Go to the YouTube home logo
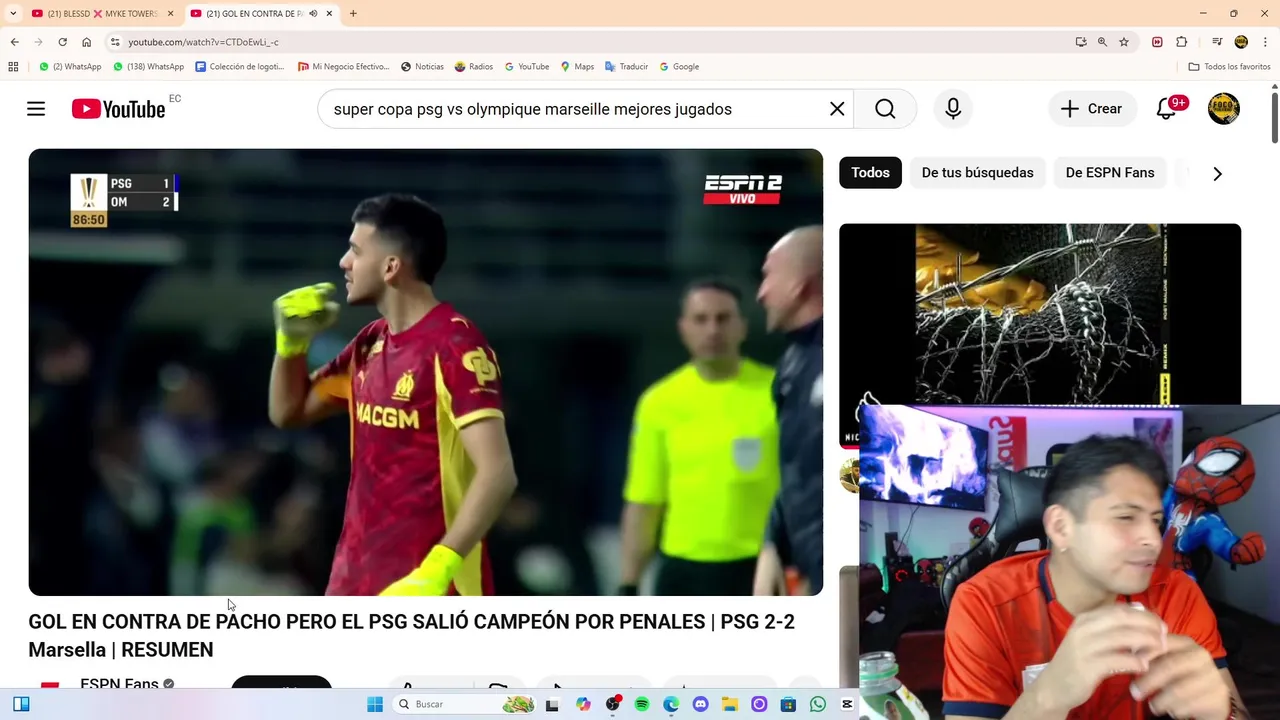 point(118,109)
